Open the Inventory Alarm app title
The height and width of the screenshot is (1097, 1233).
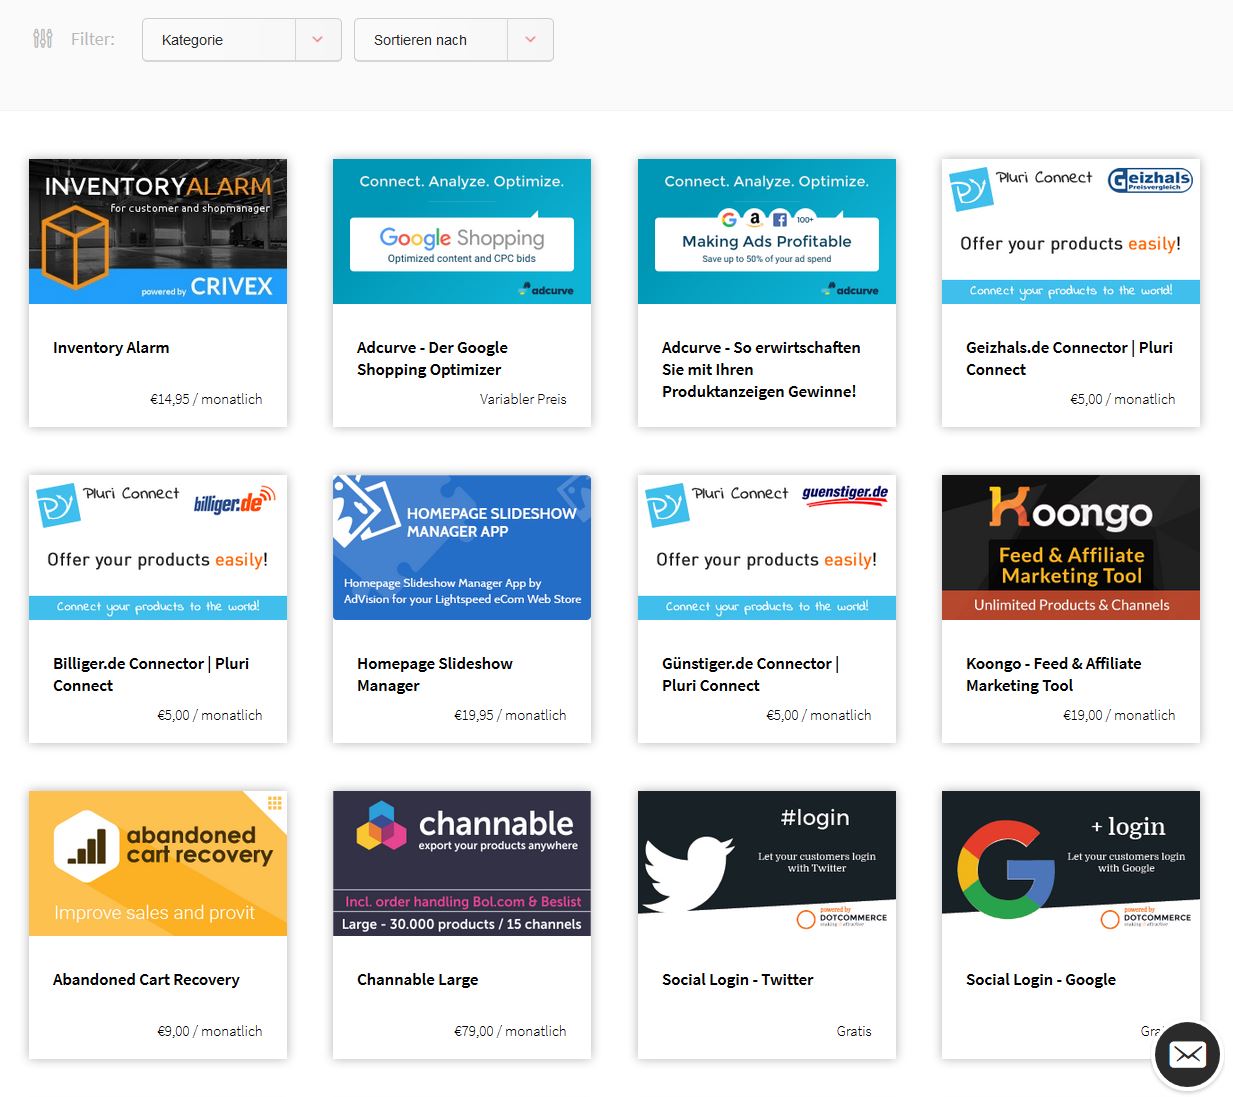click(111, 348)
